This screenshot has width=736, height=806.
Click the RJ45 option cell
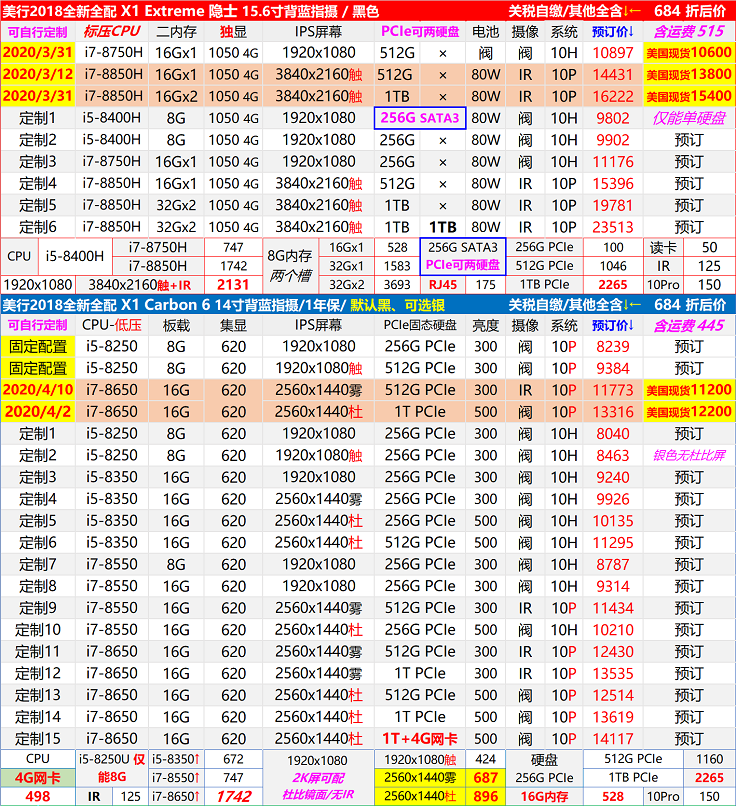[x=441, y=285]
